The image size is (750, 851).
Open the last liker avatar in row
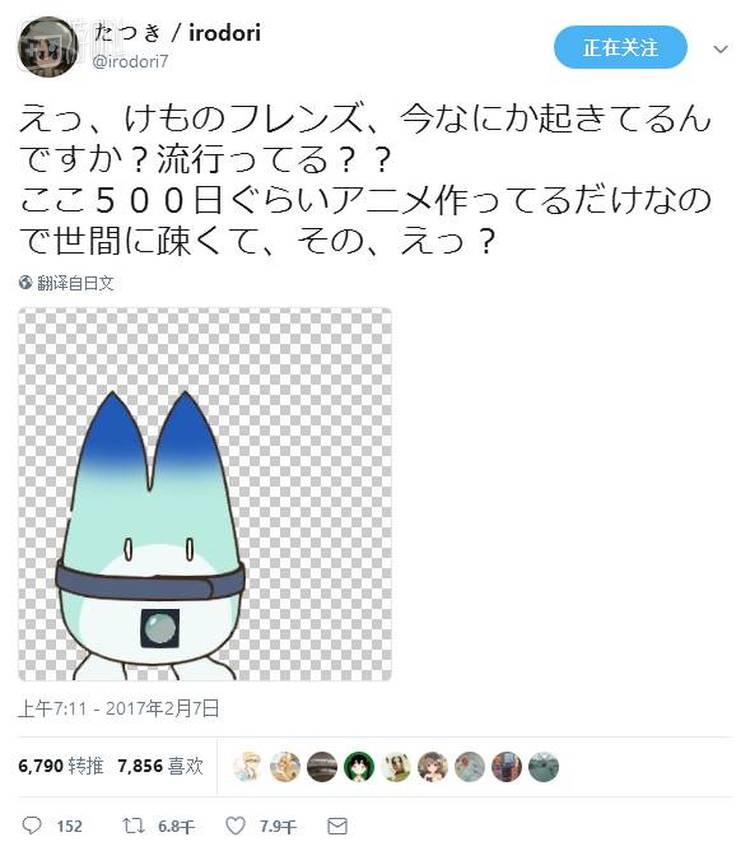[543, 766]
